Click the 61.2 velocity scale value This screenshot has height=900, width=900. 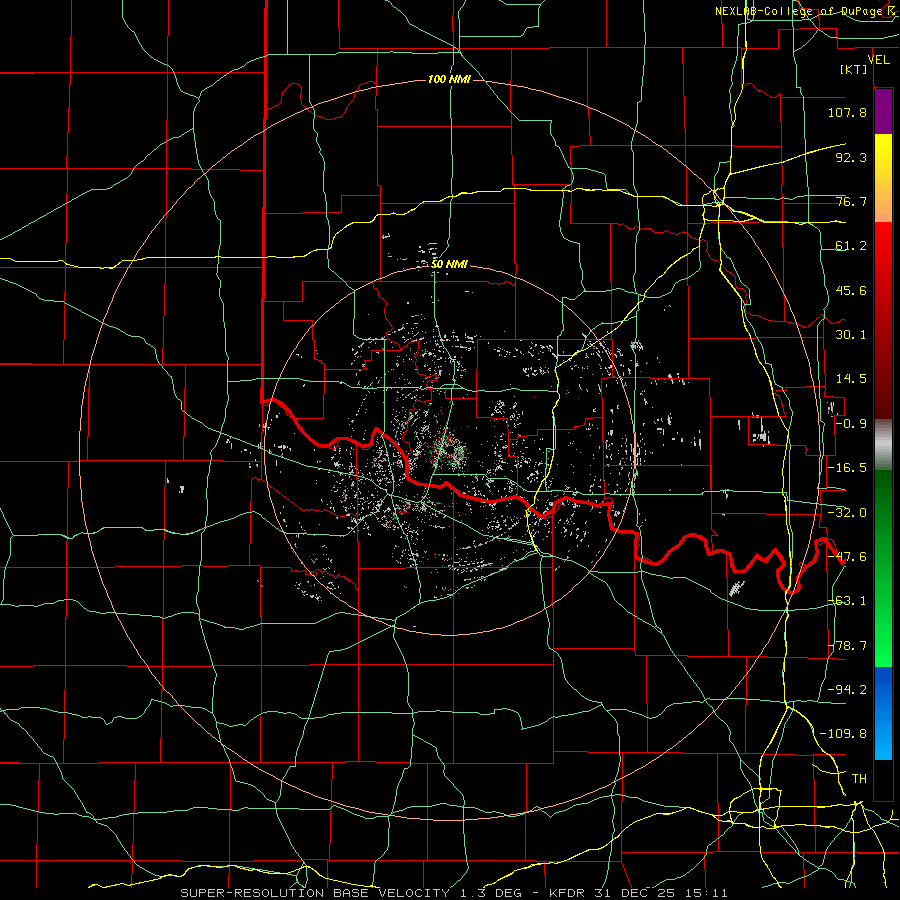coord(851,246)
